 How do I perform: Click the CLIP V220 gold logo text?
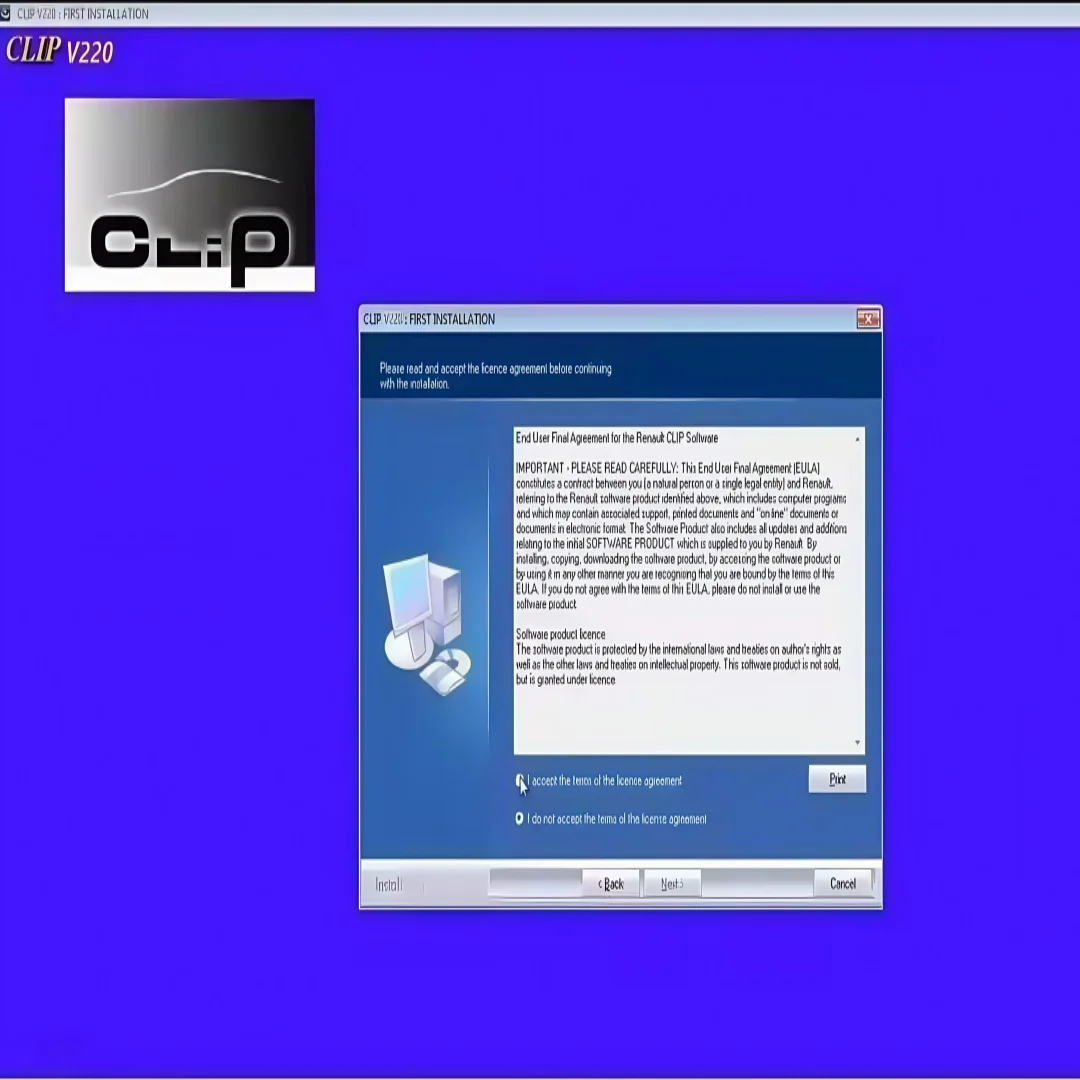(60, 50)
